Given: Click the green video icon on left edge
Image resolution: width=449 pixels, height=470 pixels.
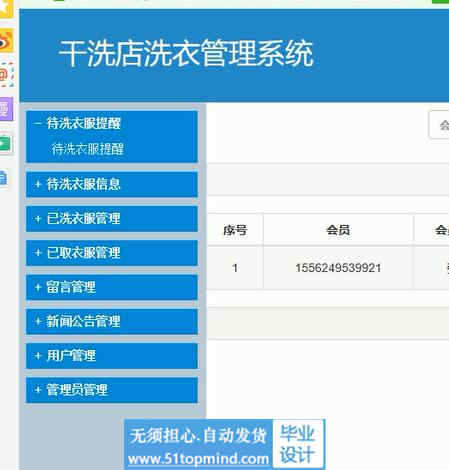Looking at the screenshot, I should tap(6, 144).
